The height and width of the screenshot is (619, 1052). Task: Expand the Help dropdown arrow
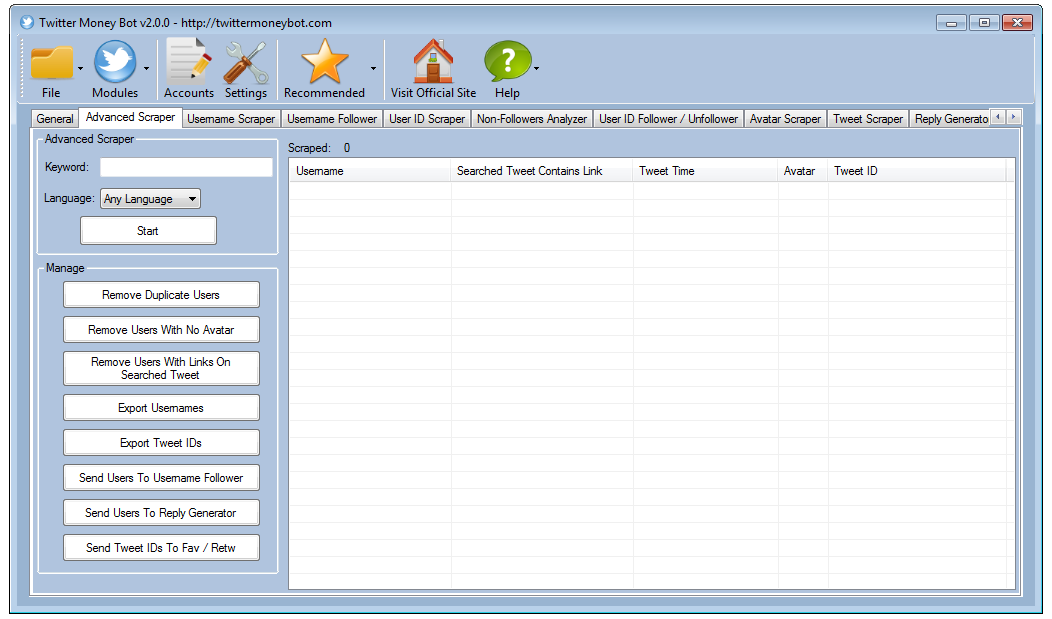click(536, 68)
